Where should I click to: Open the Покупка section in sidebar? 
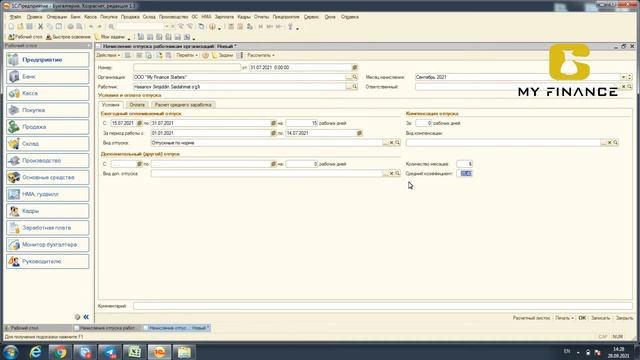click(48, 110)
